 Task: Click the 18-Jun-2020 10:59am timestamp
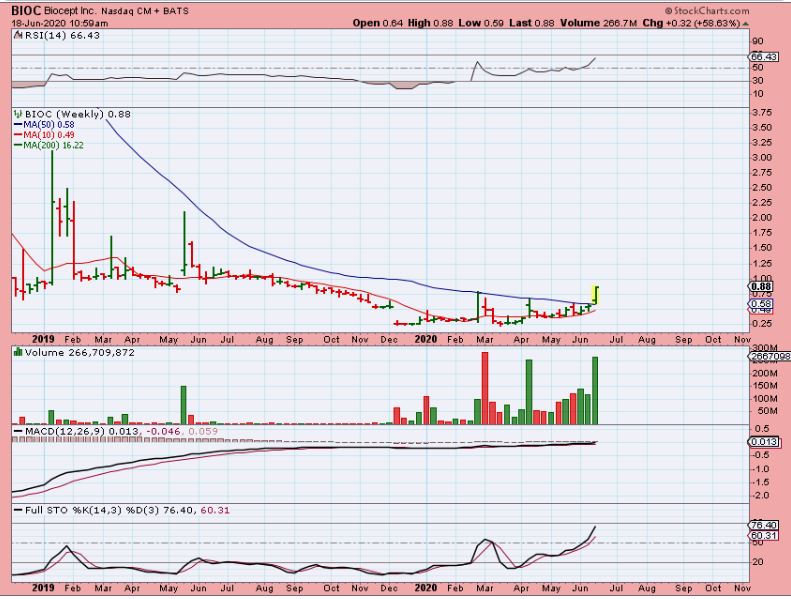point(60,23)
